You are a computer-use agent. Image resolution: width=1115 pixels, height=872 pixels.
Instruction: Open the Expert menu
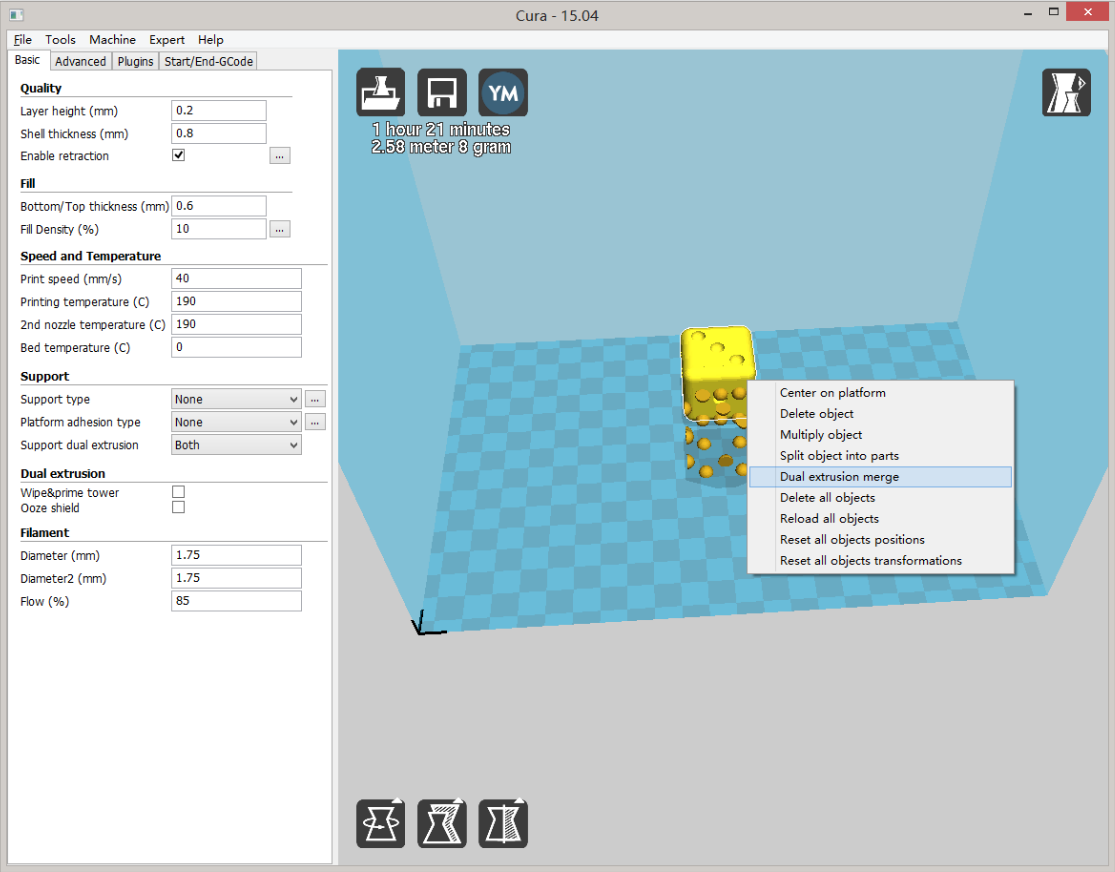coord(166,40)
